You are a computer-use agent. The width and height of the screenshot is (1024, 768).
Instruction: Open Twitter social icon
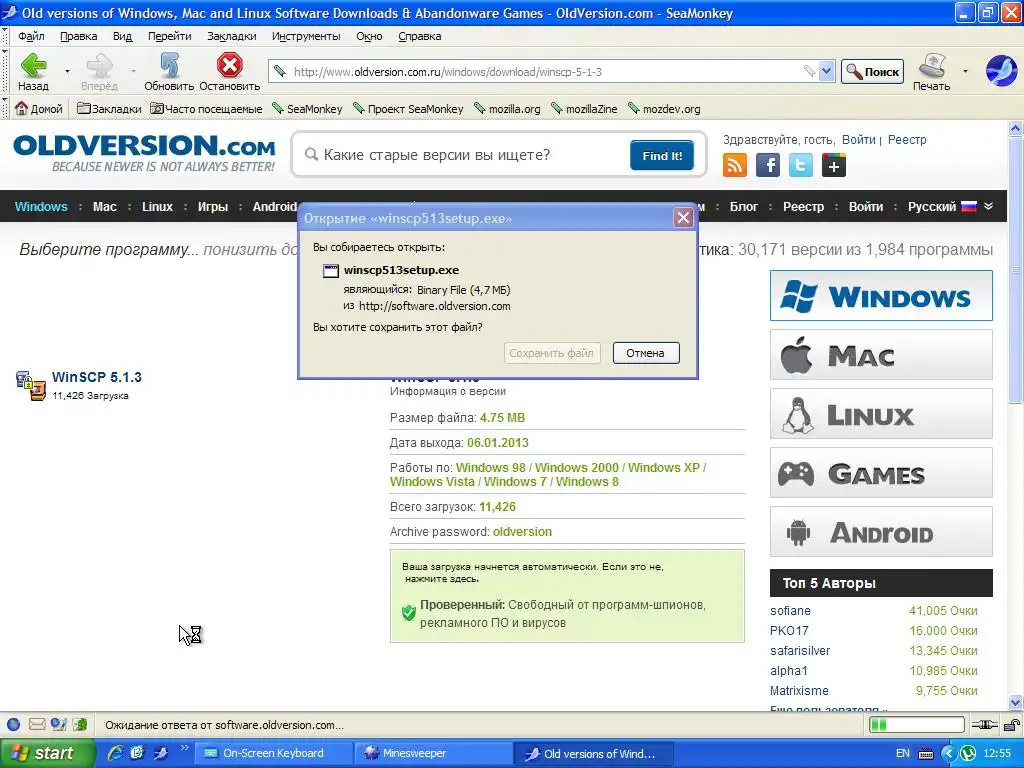click(x=801, y=165)
